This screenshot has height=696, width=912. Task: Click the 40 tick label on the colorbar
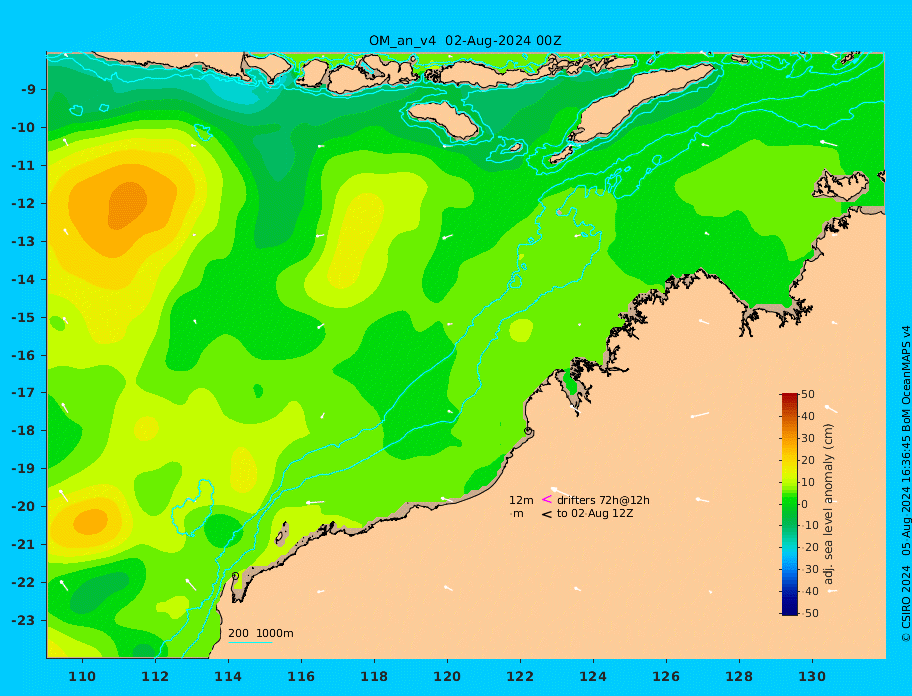click(x=808, y=416)
